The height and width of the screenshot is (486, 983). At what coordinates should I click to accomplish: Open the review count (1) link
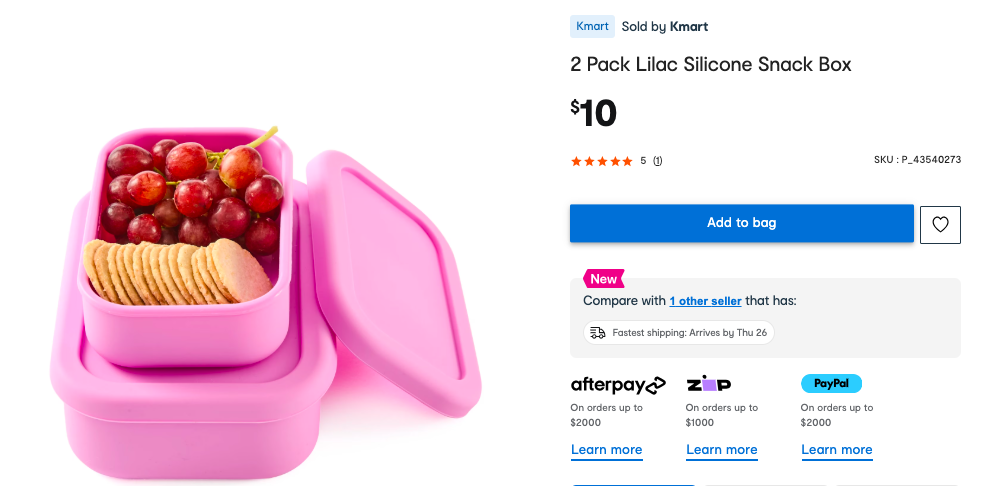[658, 161]
